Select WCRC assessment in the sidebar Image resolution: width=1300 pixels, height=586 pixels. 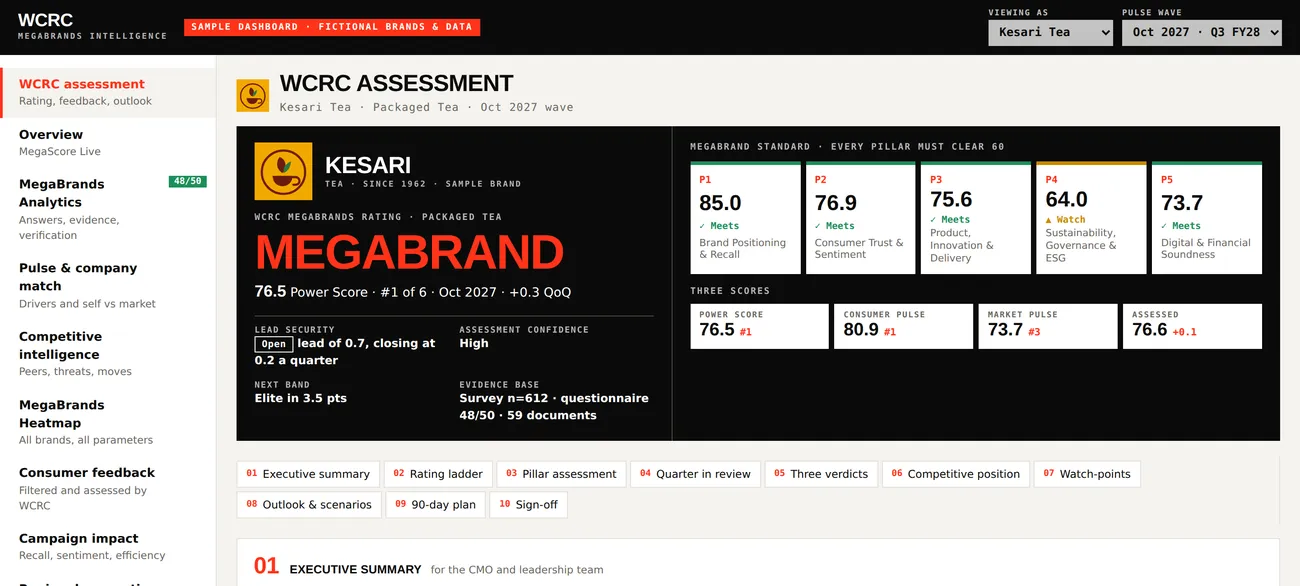[108, 92]
